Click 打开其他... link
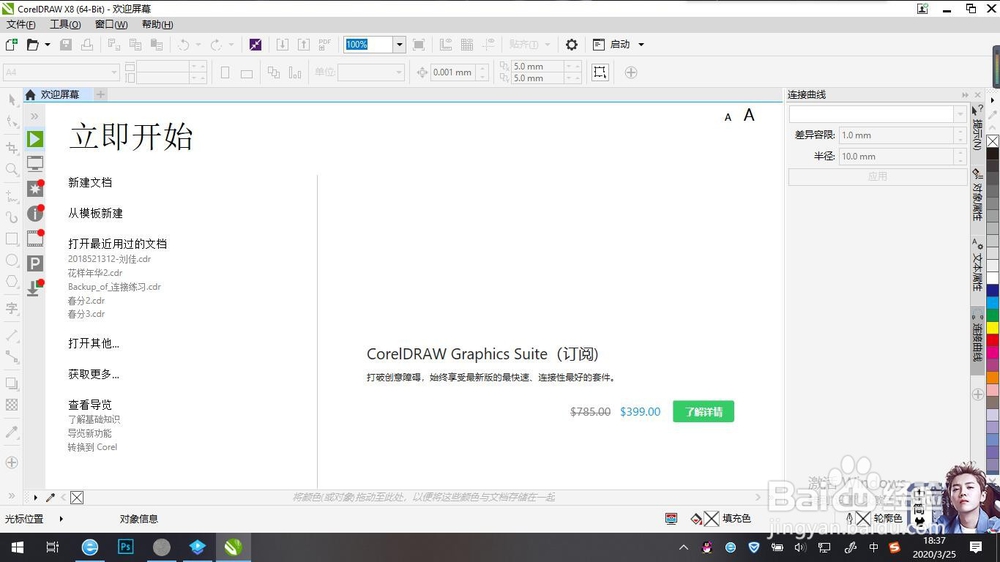This screenshot has height=562, width=1000. coord(94,343)
